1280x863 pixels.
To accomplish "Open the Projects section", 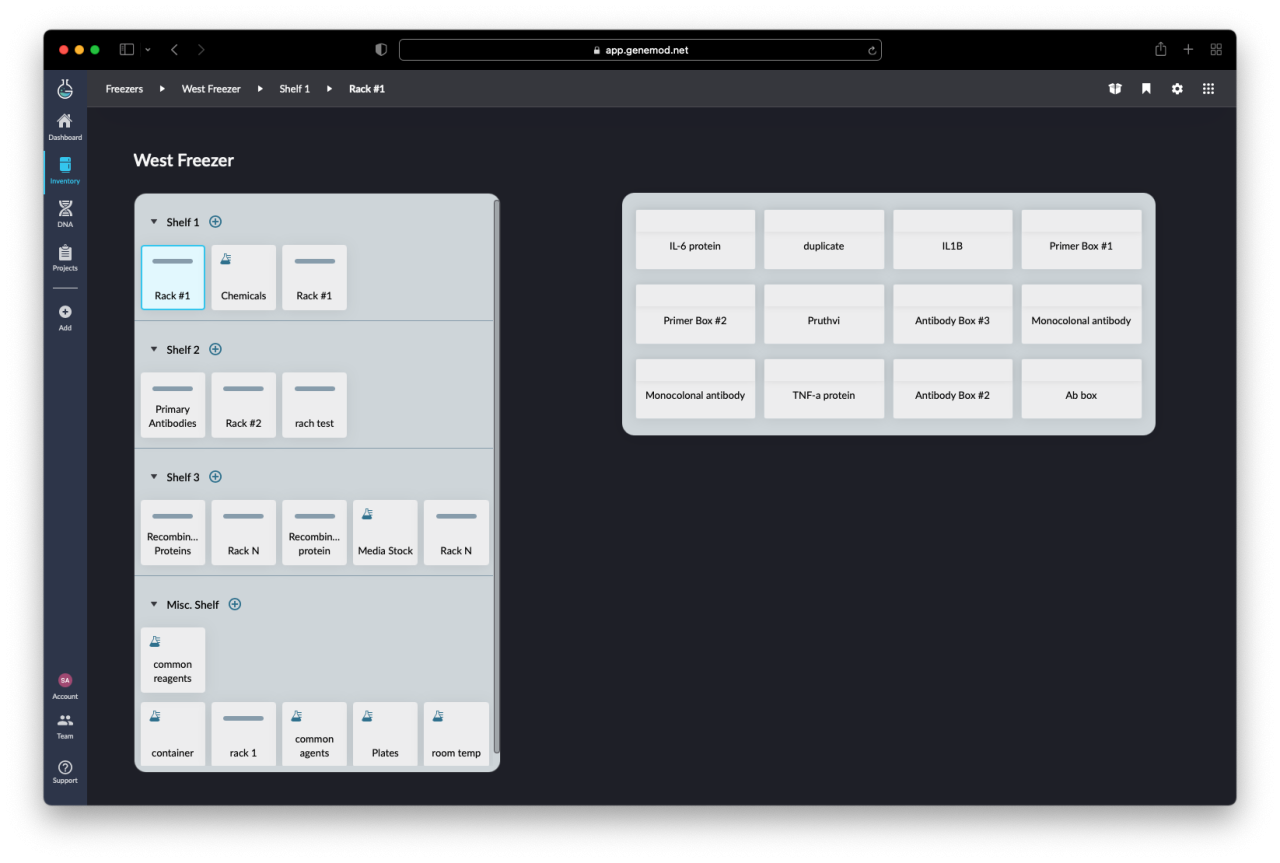I will point(65,258).
